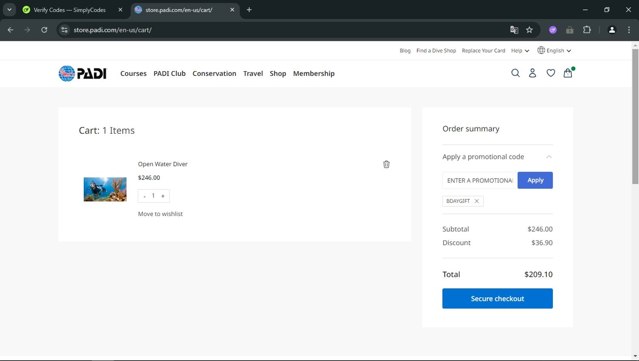This screenshot has height=361, width=639.
Task: Close the Verify Codes SimplyCodes tab
Action: (120, 10)
